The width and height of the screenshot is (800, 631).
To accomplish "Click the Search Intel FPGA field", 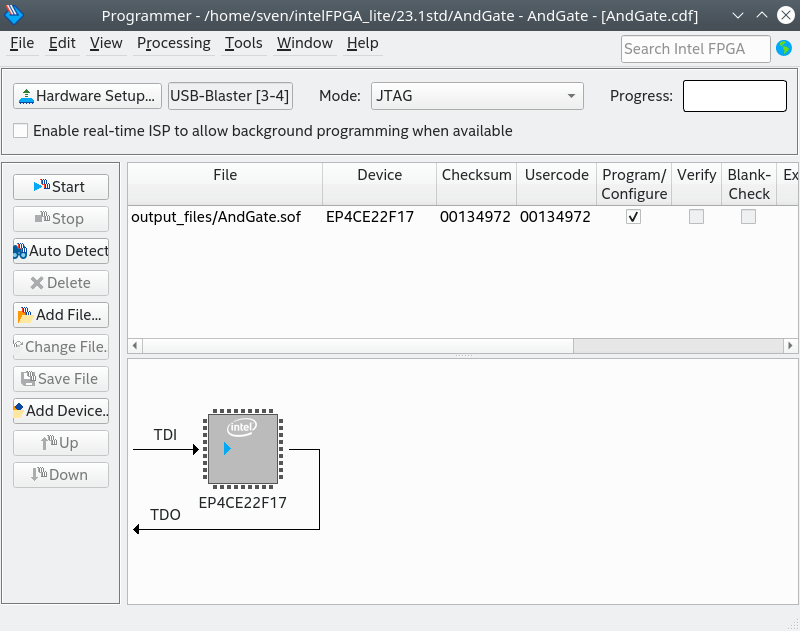I will (695, 49).
